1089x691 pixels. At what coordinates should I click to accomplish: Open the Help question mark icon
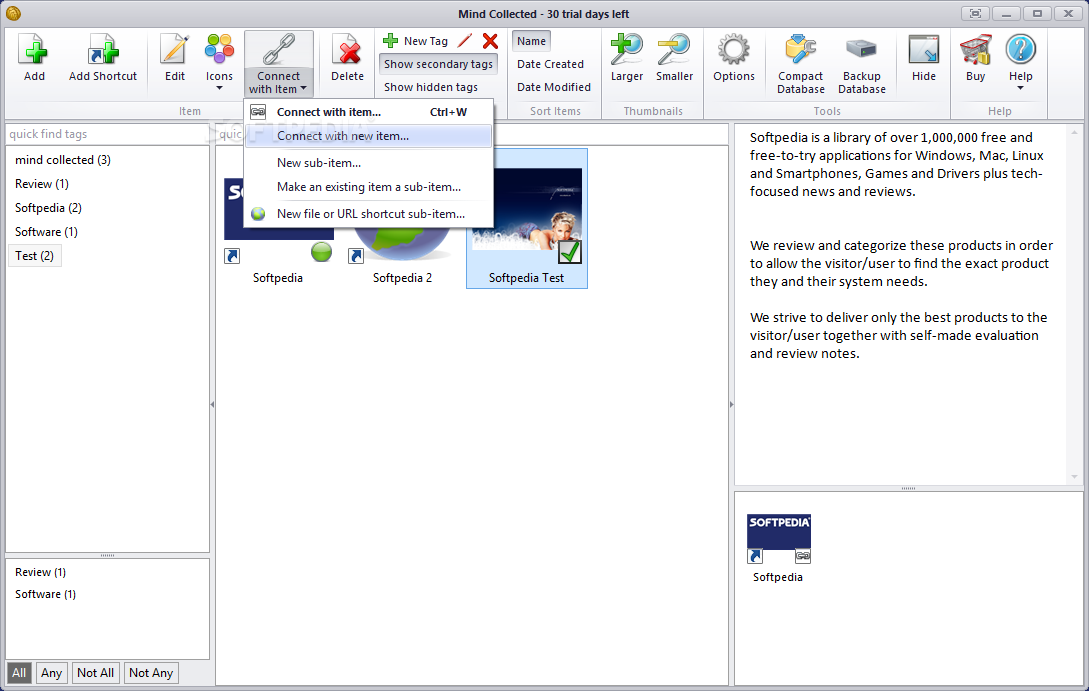click(1020, 49)
